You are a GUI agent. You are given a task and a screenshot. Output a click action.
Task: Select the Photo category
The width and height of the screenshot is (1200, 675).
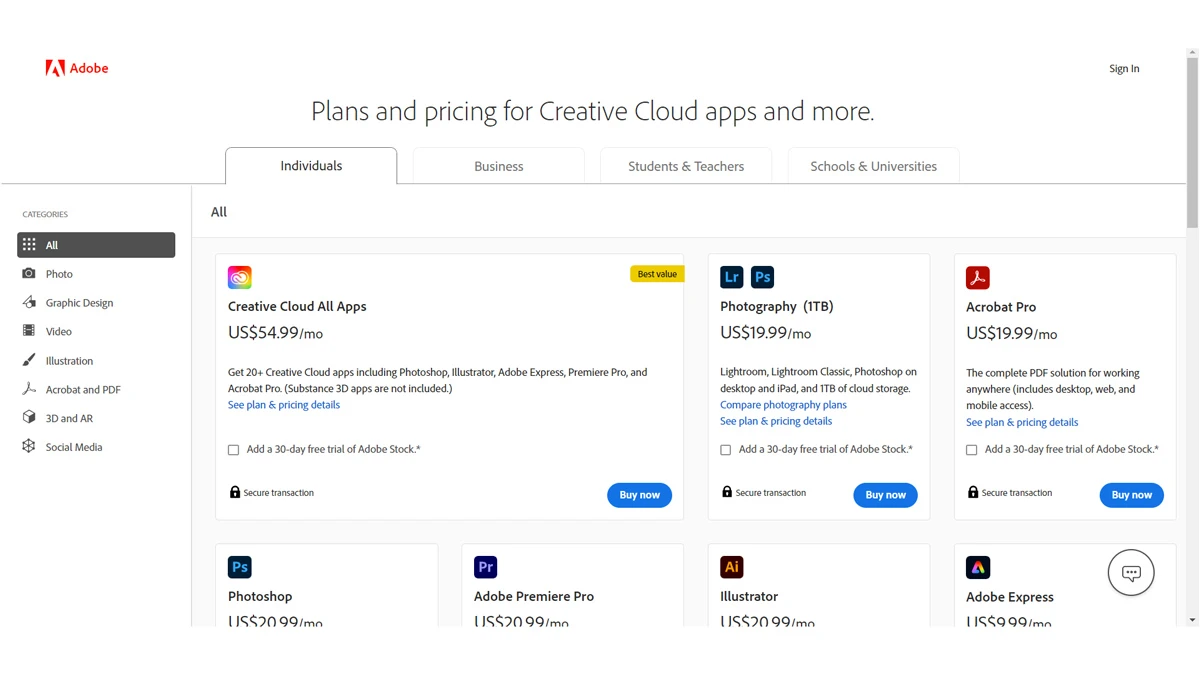click(x=96, y=274)
